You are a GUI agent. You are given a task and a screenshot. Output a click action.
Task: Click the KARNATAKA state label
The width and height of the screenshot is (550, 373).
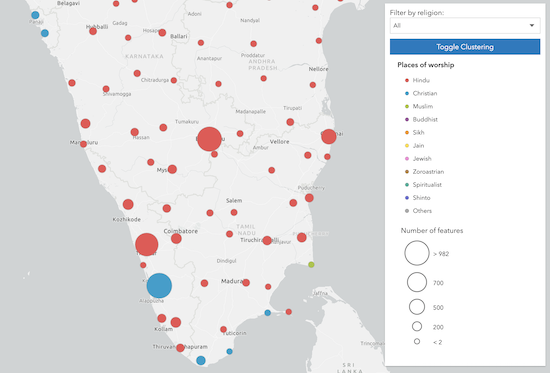[145, 56]
